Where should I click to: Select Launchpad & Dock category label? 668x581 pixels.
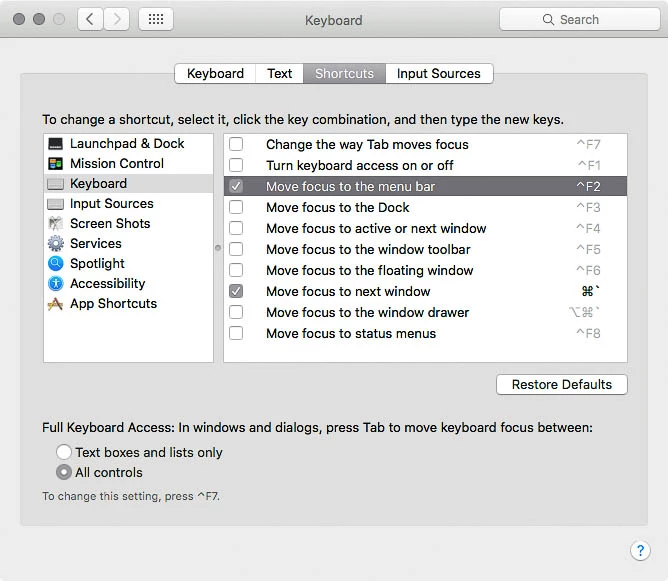click(127, 144)
